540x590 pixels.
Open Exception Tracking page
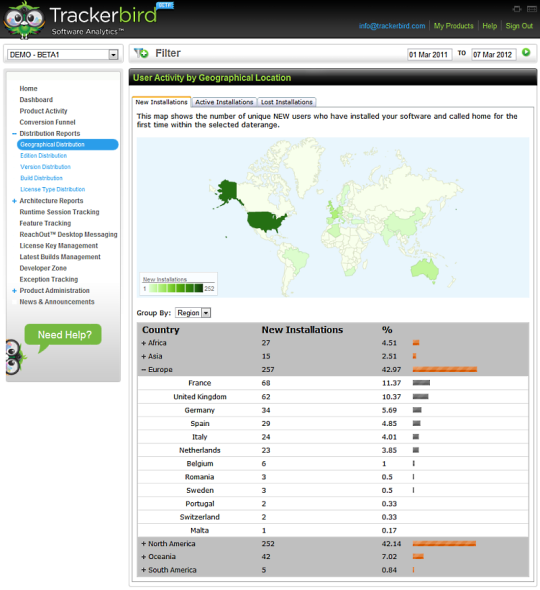click(49, 280)
